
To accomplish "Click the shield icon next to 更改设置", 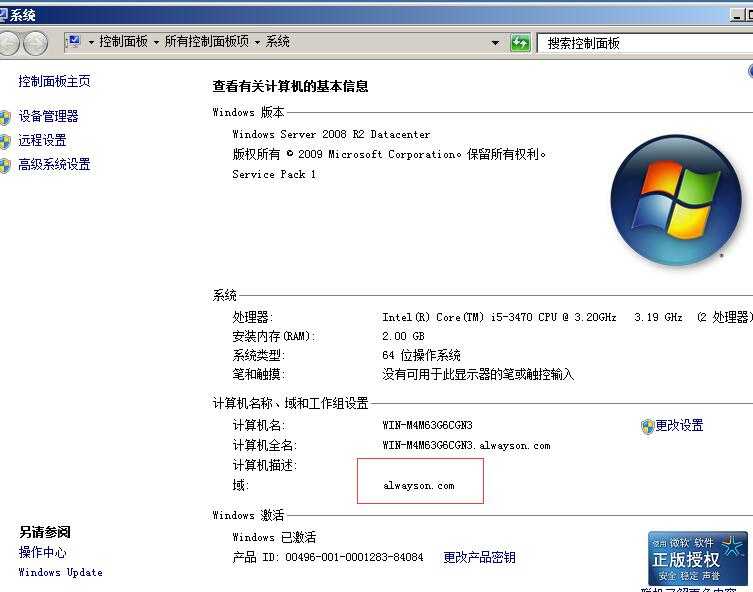I will pyautogui.click(x=647, y=426).
